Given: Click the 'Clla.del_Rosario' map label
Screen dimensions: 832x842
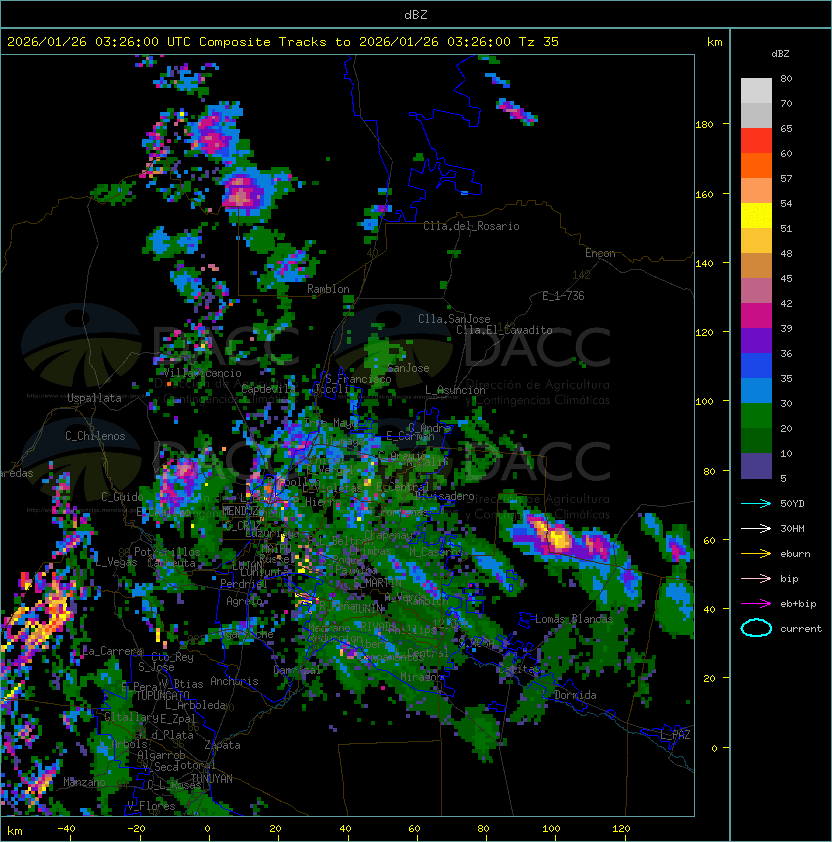Looking at the screenshot, I should 471,226.
